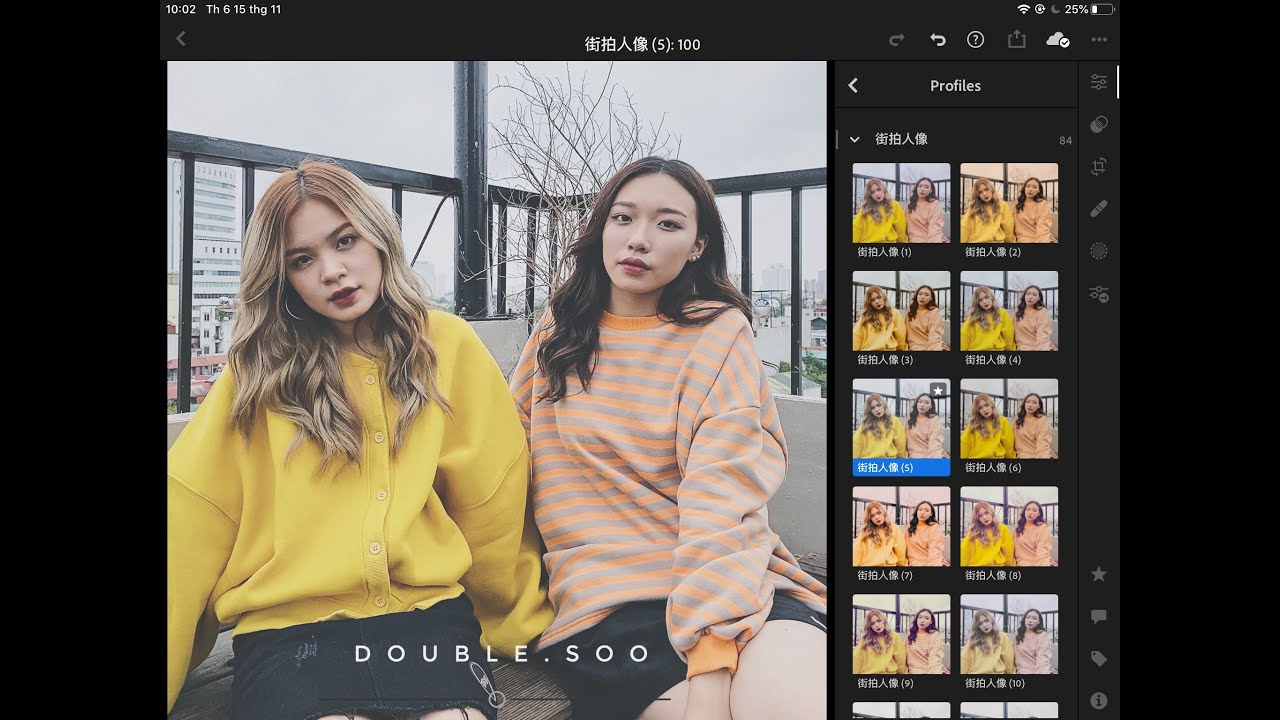The width and height of the screenshot is (1280, 720).
Task: Tap the redo arrow icon
Action: tap(897, 40)
